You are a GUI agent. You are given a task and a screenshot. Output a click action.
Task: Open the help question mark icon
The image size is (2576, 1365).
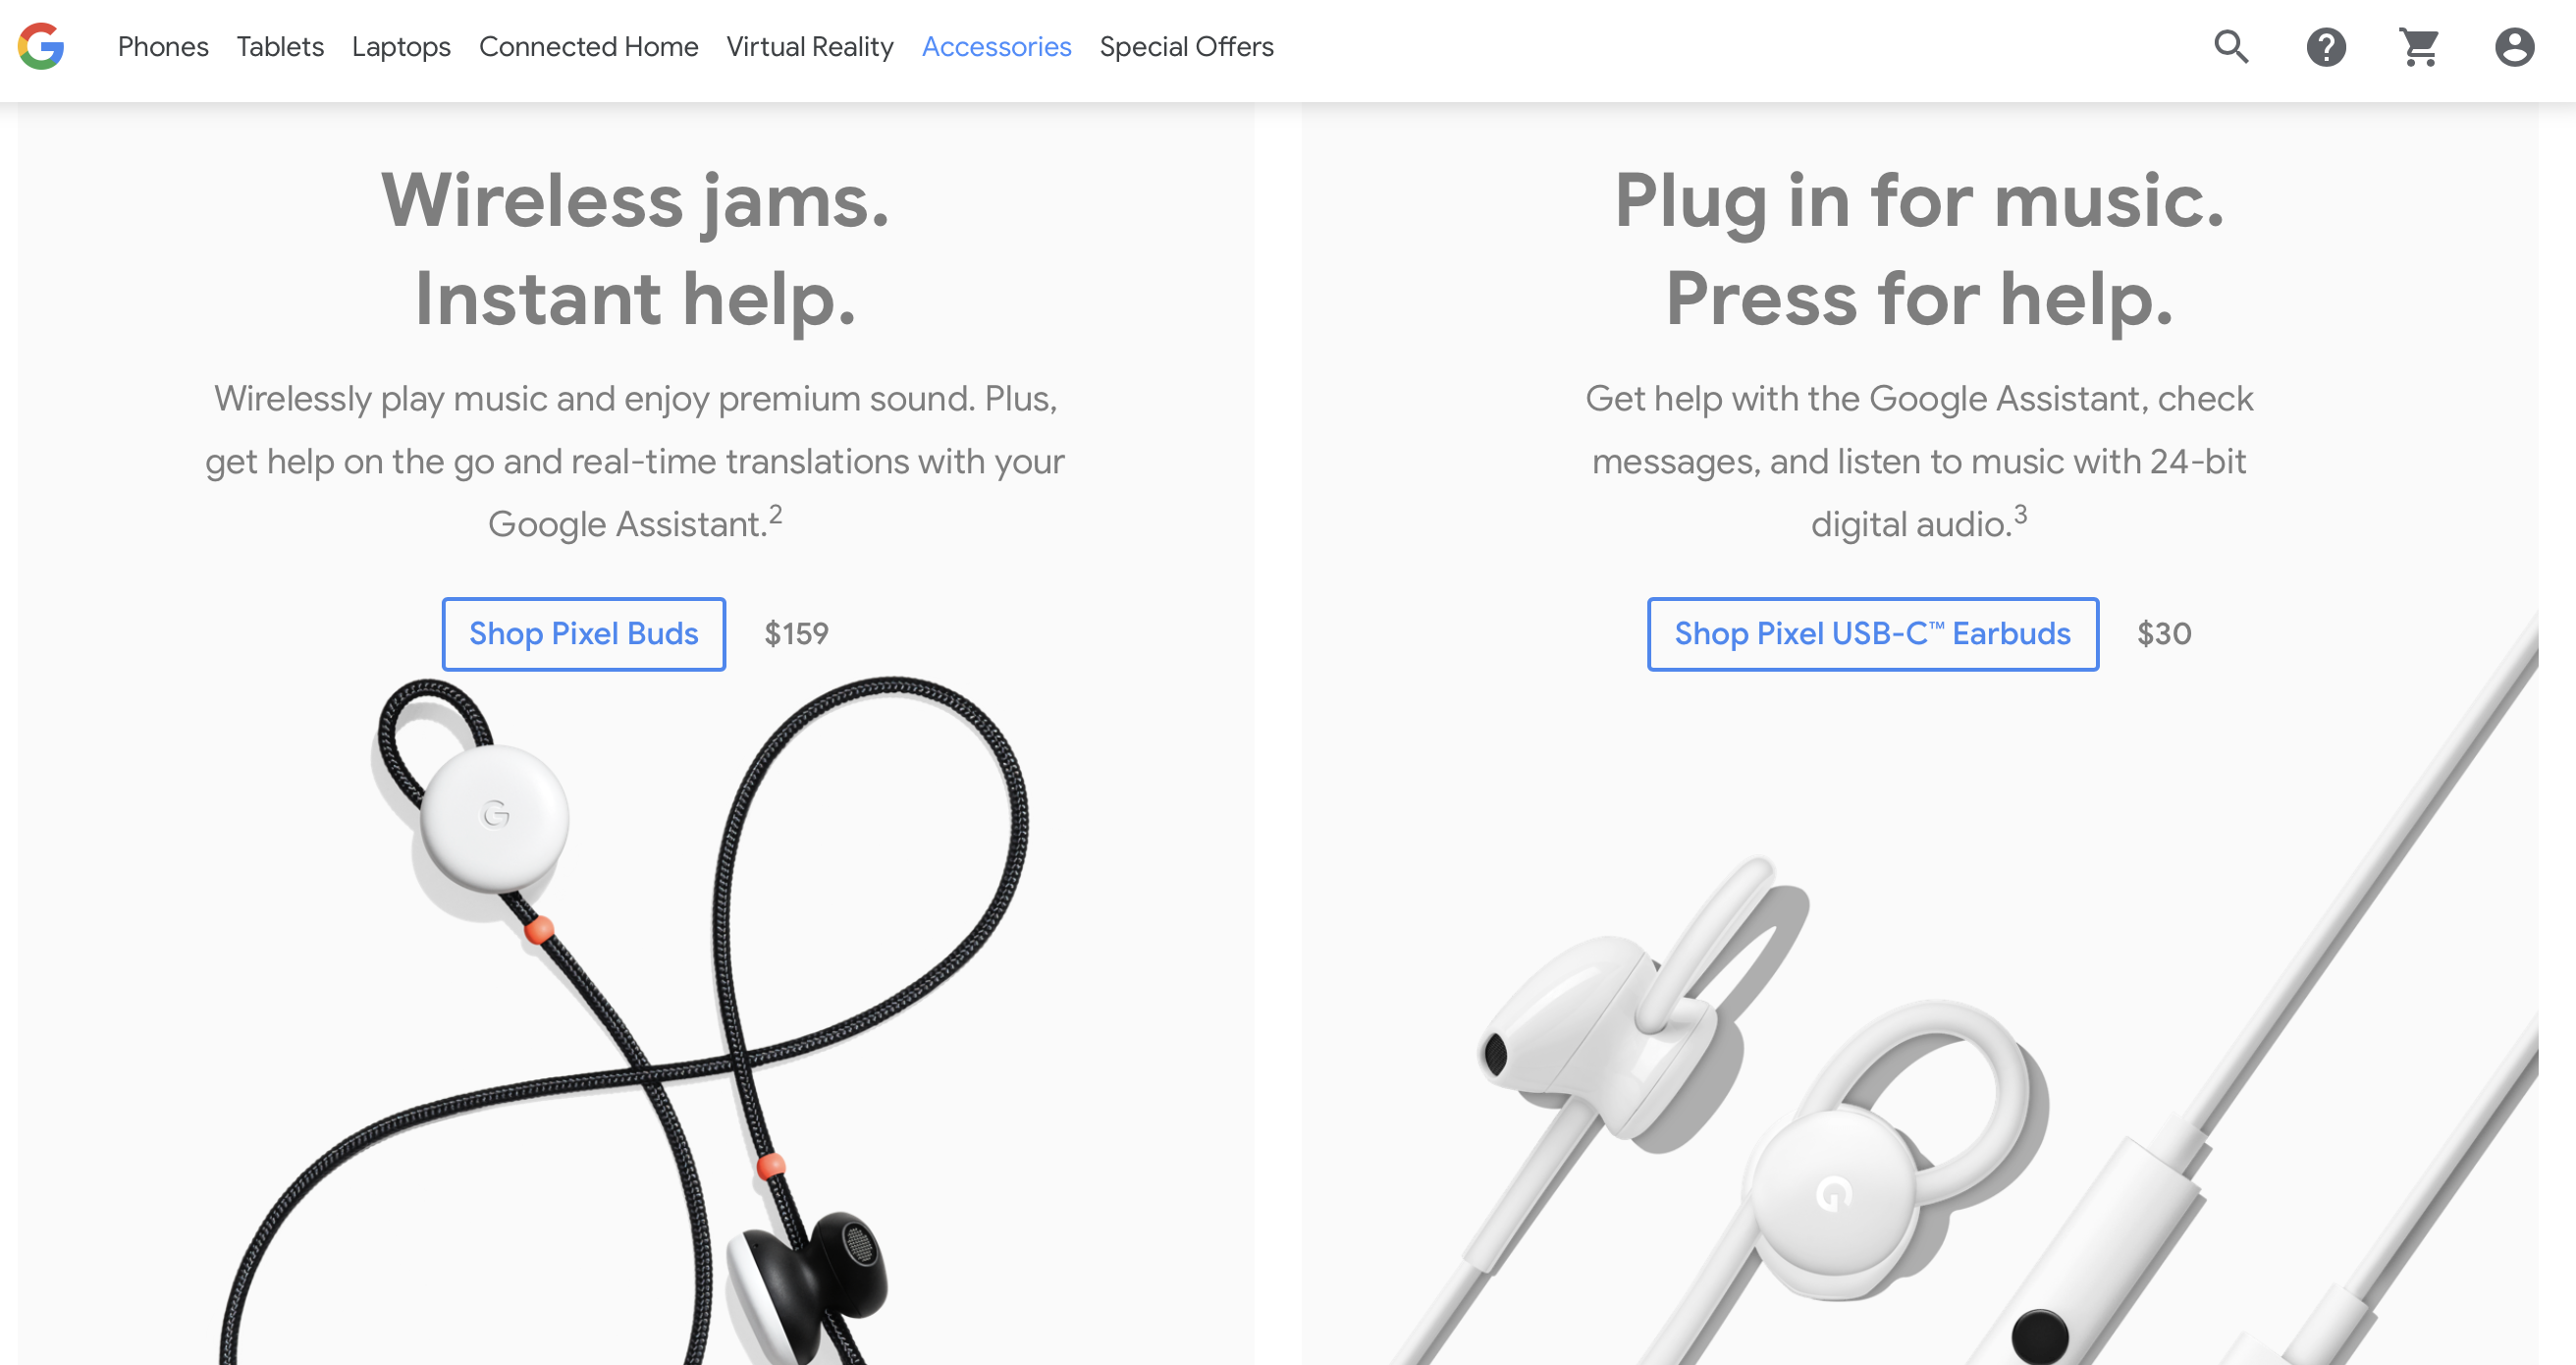point(2326,47)
